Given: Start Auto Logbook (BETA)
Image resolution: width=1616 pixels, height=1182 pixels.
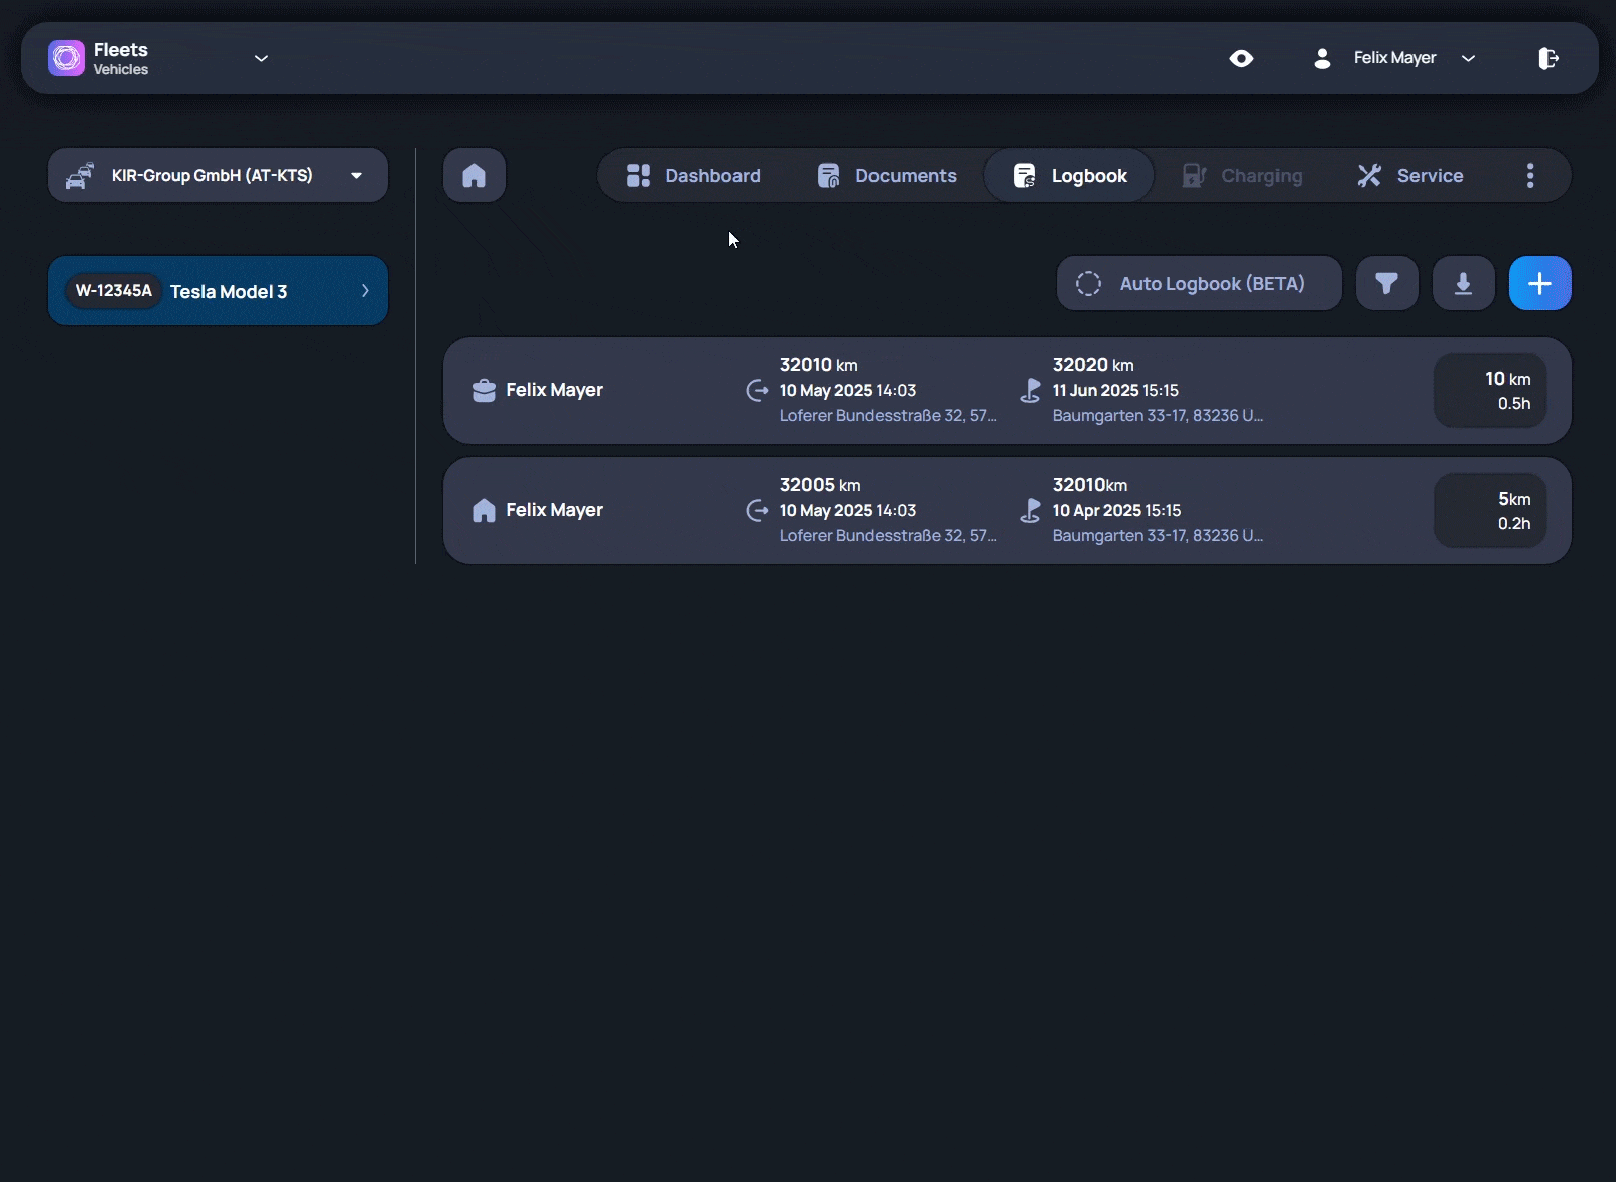Looking at the screenshot, I should [x=1199, y=283].
